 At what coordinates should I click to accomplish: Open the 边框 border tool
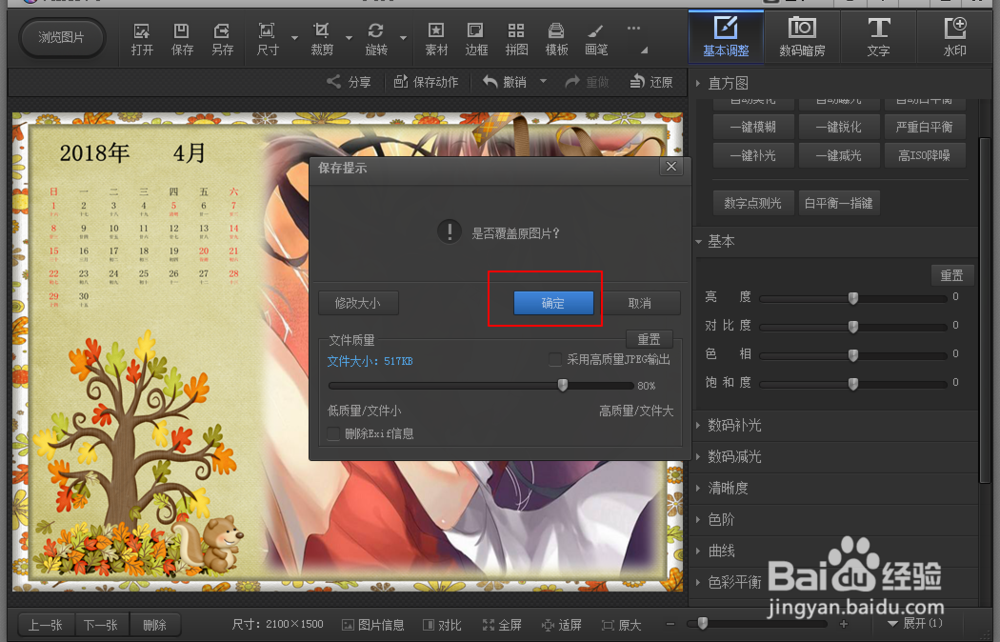[476, 39]
